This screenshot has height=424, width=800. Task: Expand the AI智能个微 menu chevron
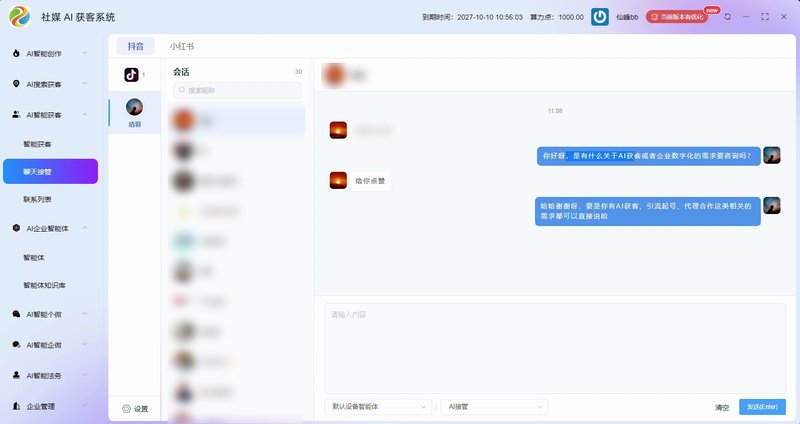(x=85, y=314)
